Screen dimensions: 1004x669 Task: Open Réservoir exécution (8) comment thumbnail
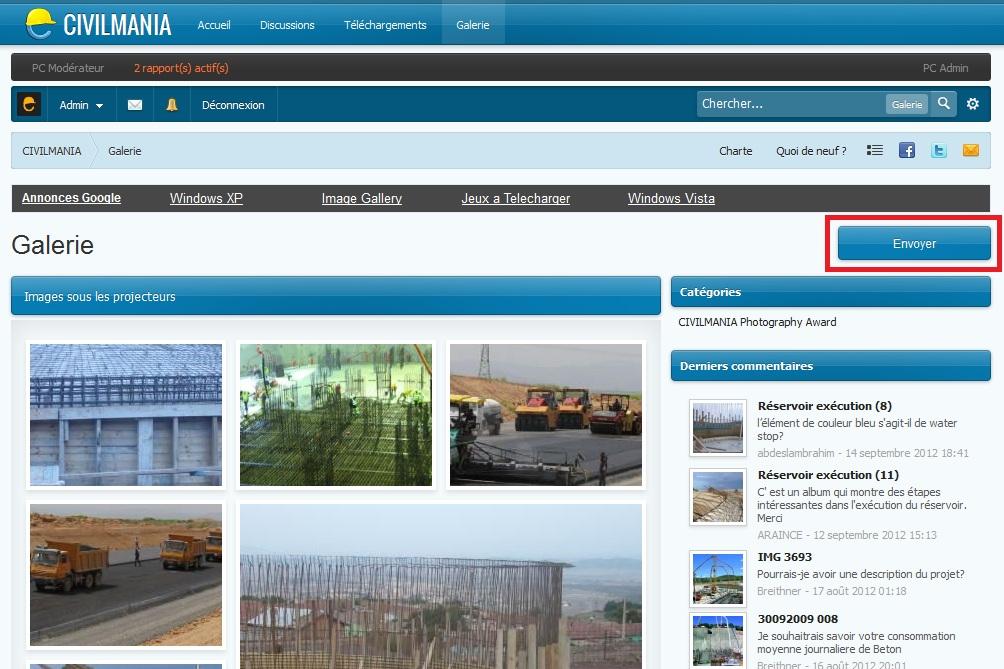pyautogui.click(x=718, y=428)
